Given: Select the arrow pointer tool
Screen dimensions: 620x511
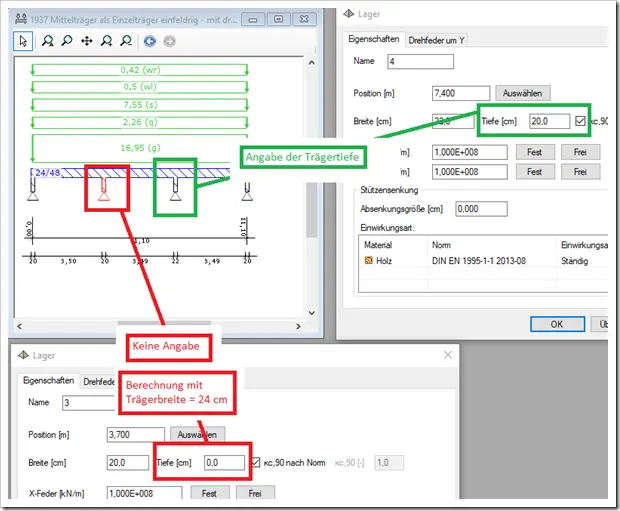Looking at the screenshot, I should tap(23, 41).
